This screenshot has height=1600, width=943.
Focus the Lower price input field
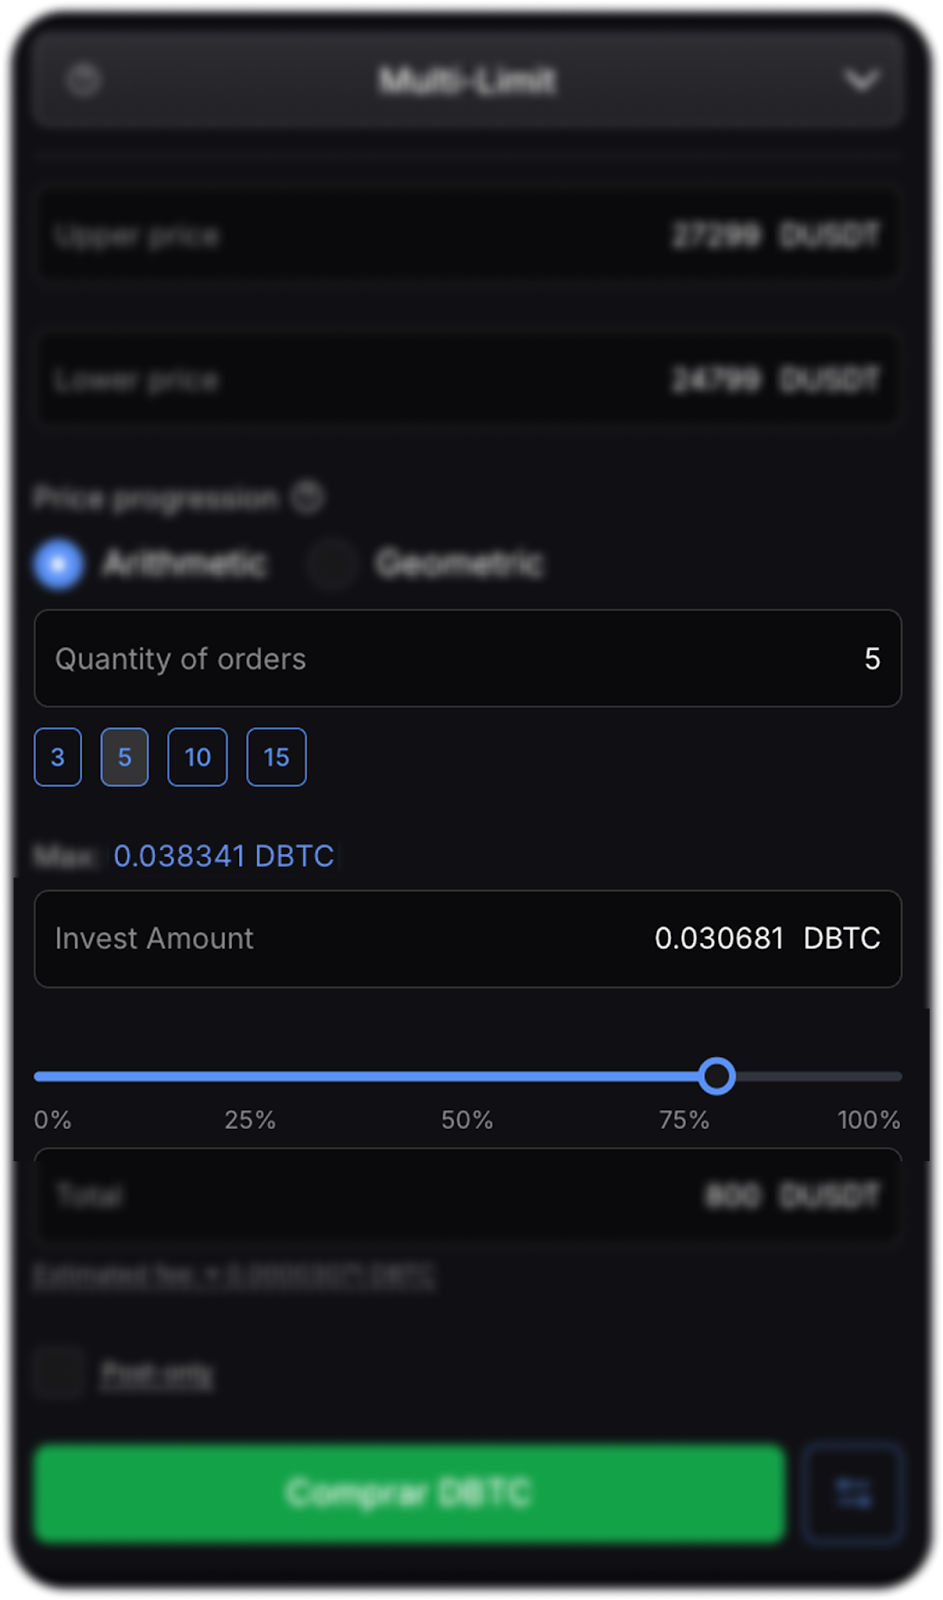point(467,380)
